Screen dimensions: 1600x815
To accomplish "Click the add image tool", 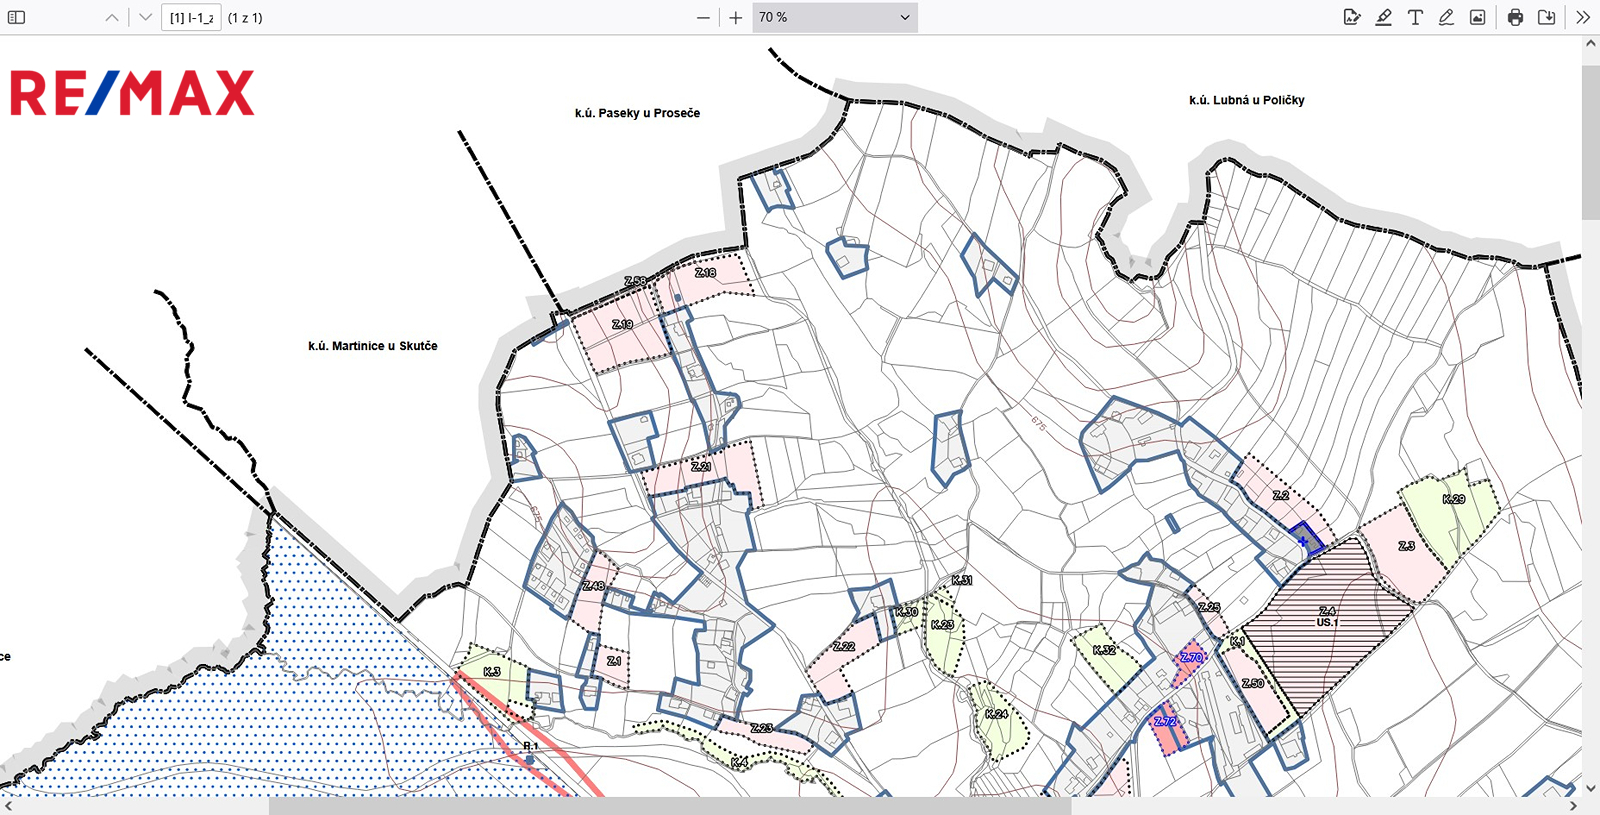I will (x=1477, y=17).
